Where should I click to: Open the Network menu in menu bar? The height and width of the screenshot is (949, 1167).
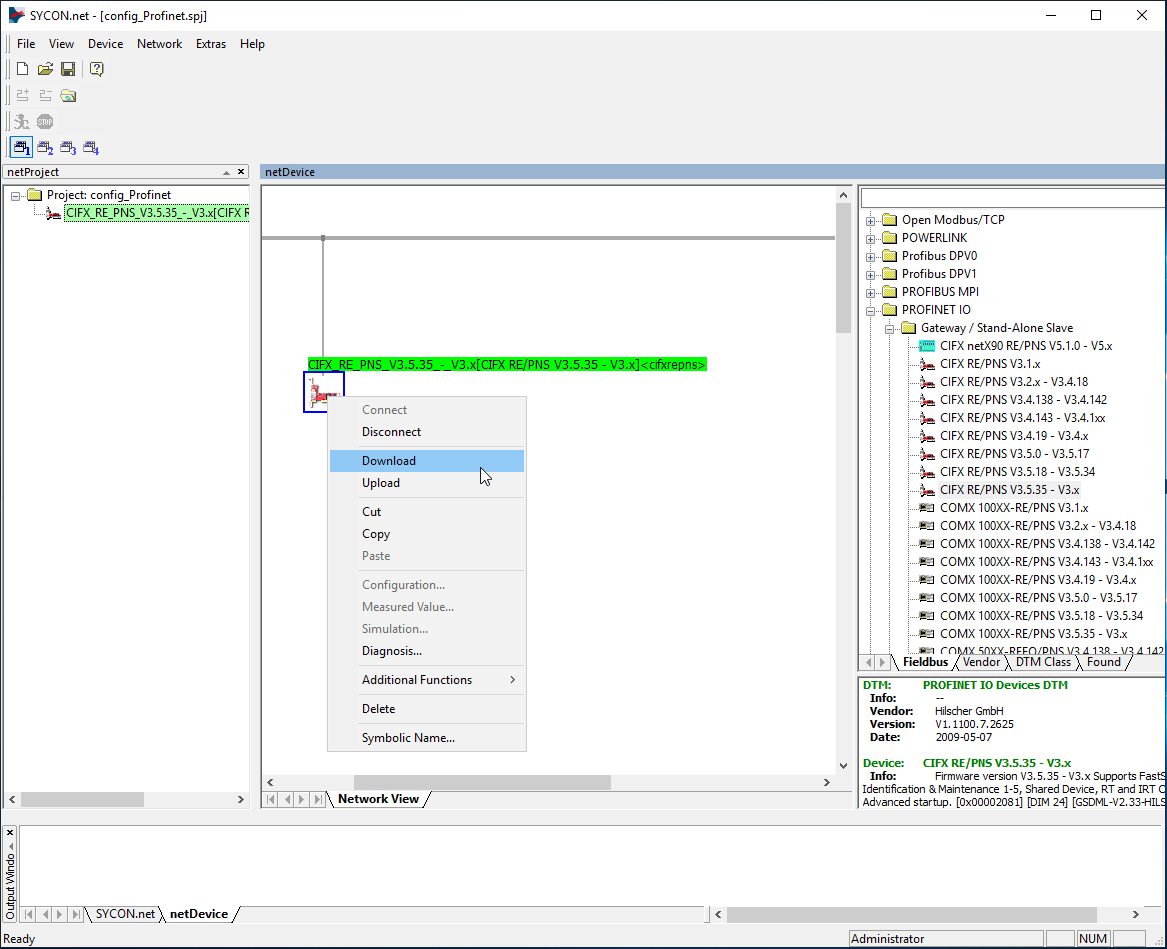coord(159,44)
